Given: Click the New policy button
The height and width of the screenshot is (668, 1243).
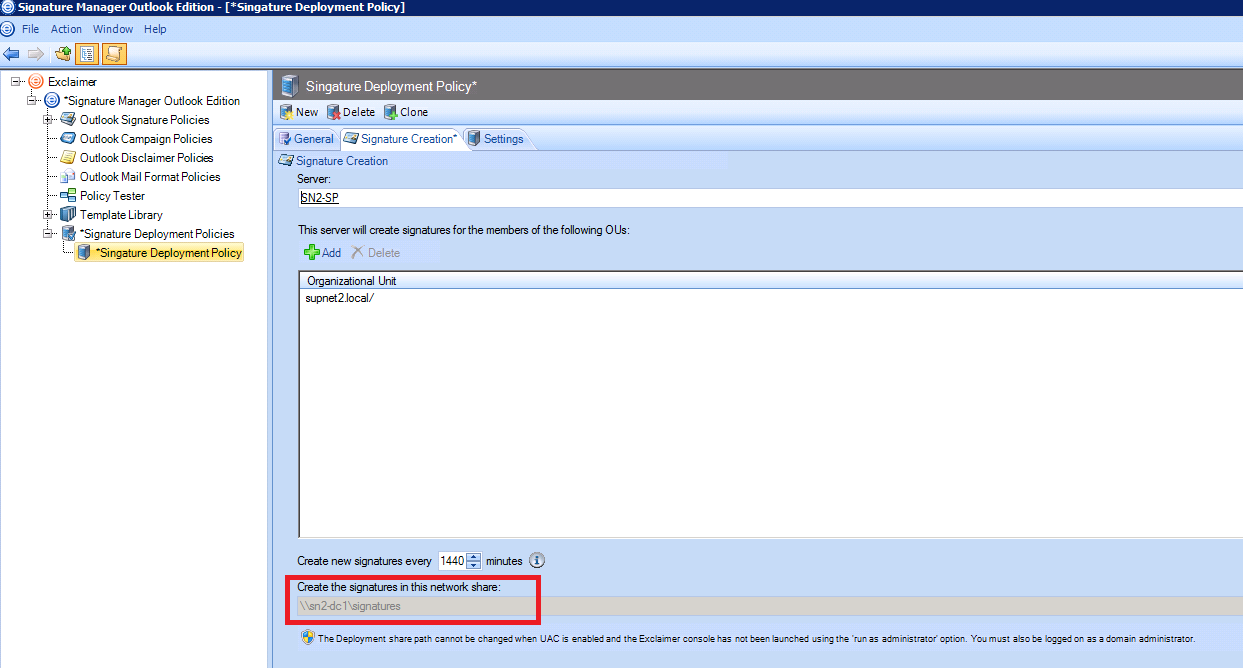Looking at the screenshot, I should click(x=299, y=112).
